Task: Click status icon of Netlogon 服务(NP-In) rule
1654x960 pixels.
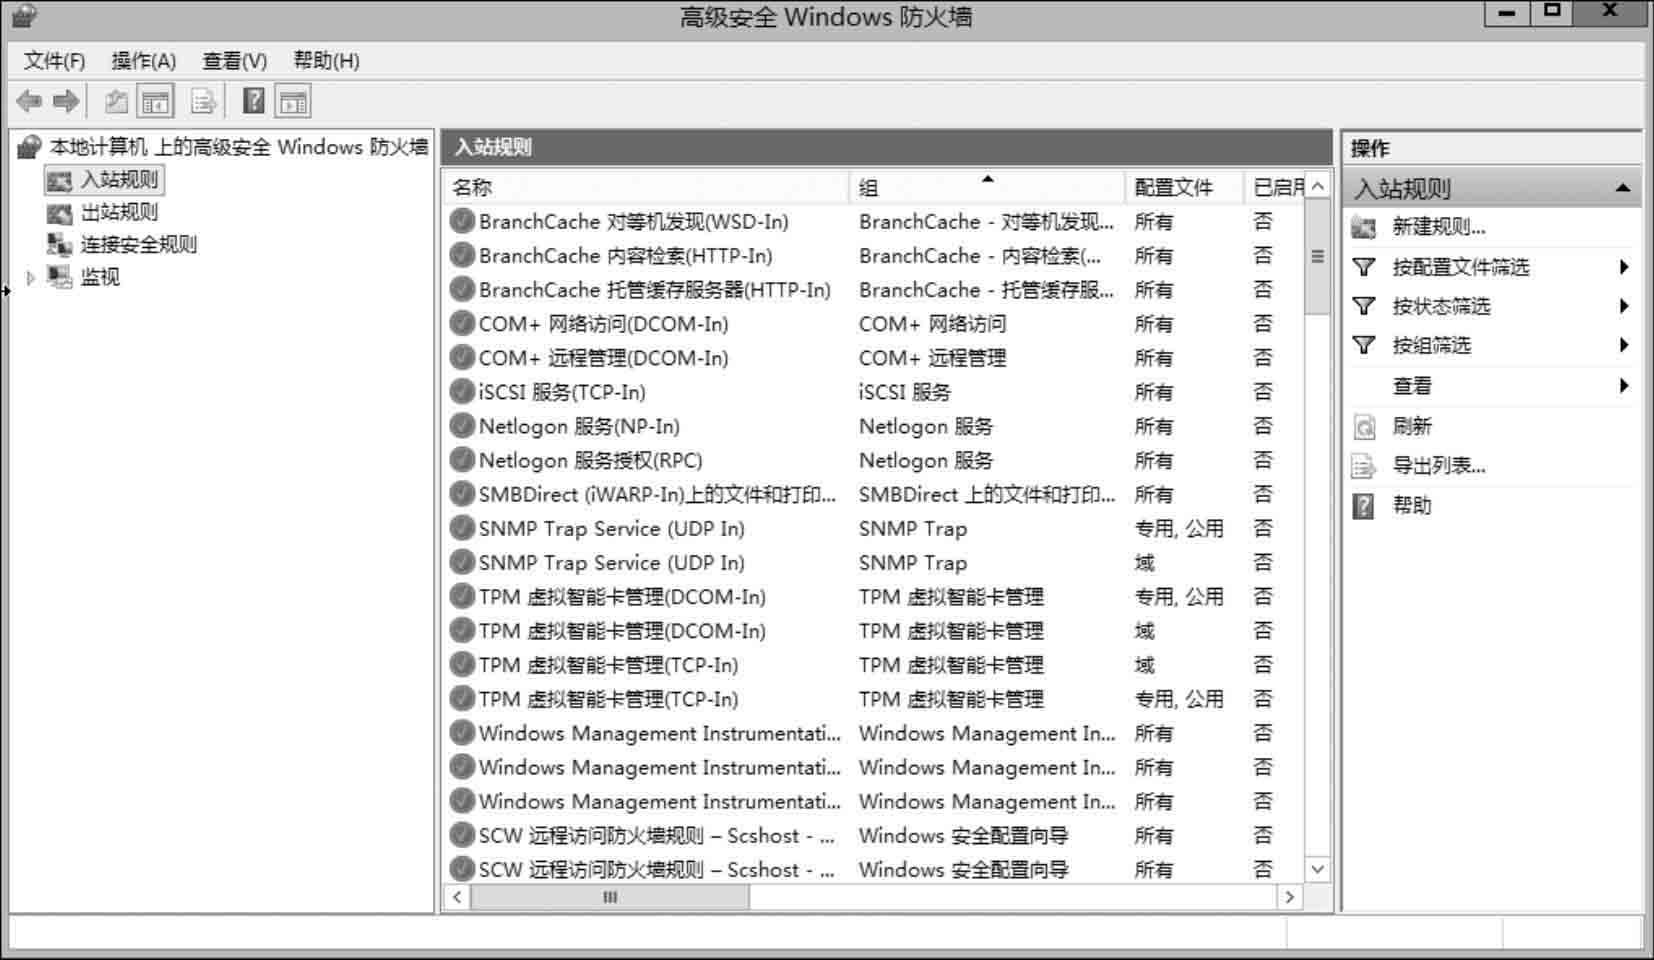Action: [462, 426]
